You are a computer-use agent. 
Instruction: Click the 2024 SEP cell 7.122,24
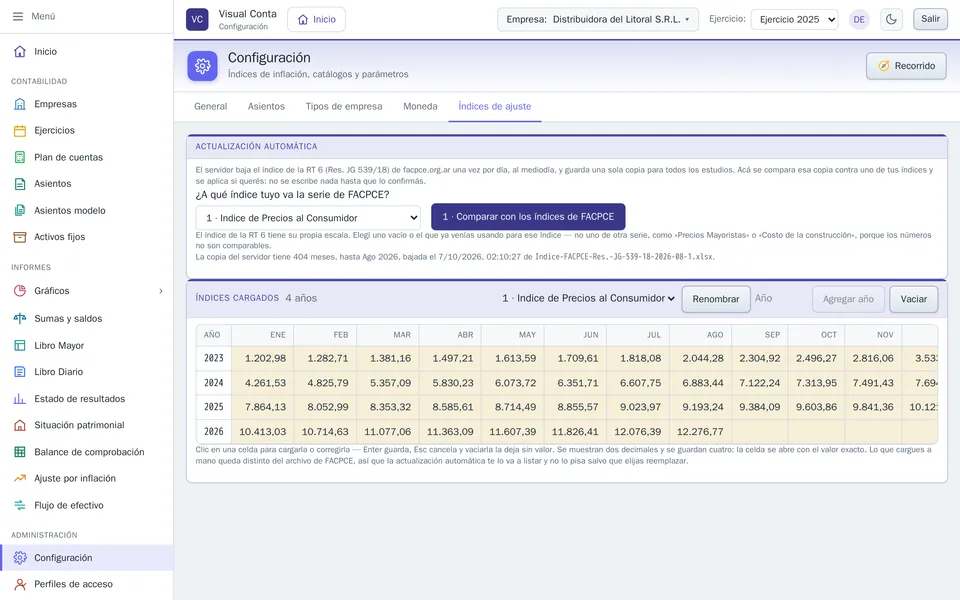[x=759, y=383]
